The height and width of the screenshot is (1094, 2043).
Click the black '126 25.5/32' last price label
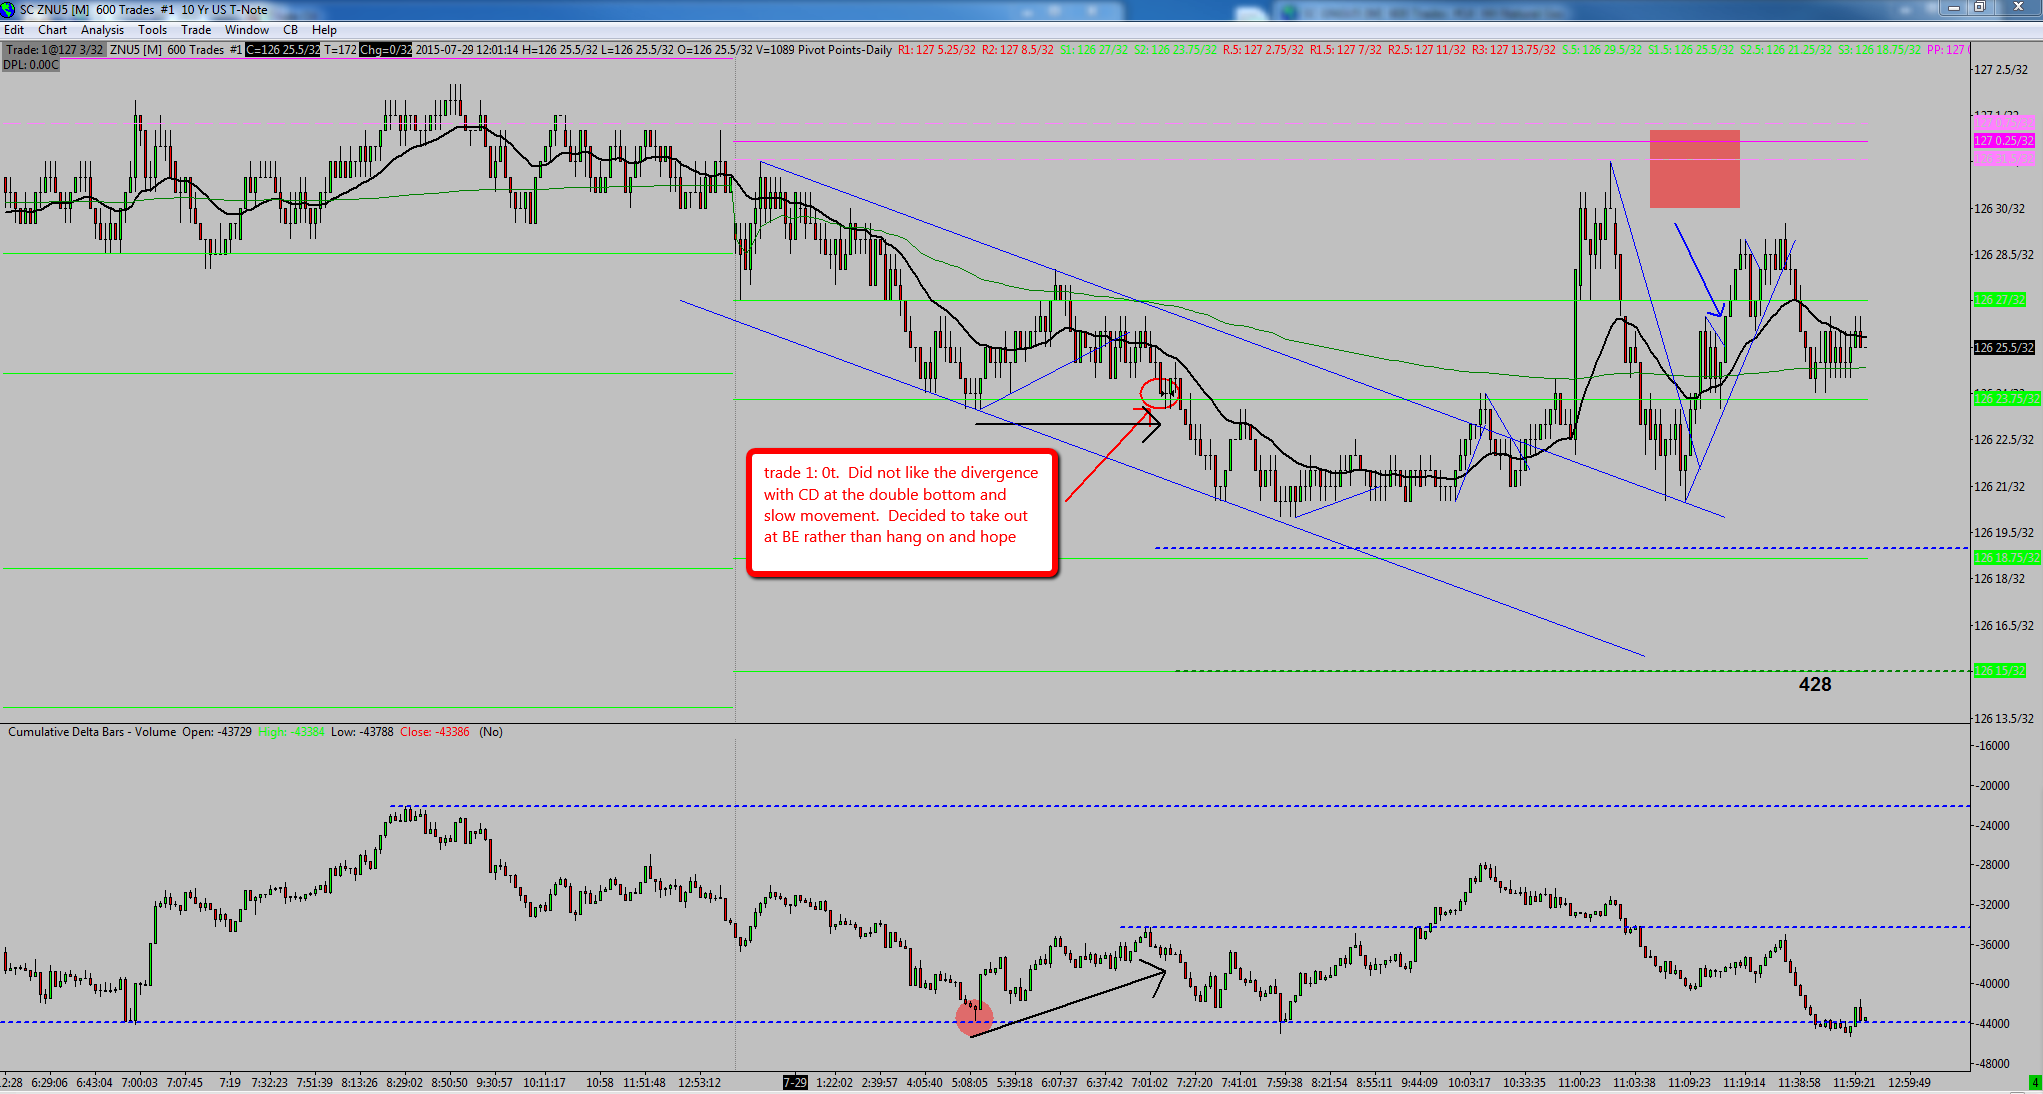(2003, 348)
